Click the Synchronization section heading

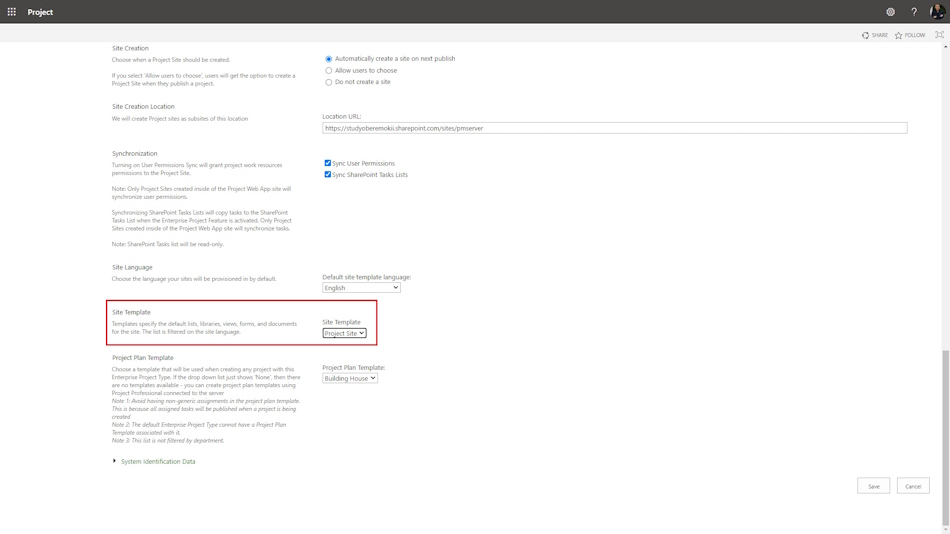(x=135, y=153)
